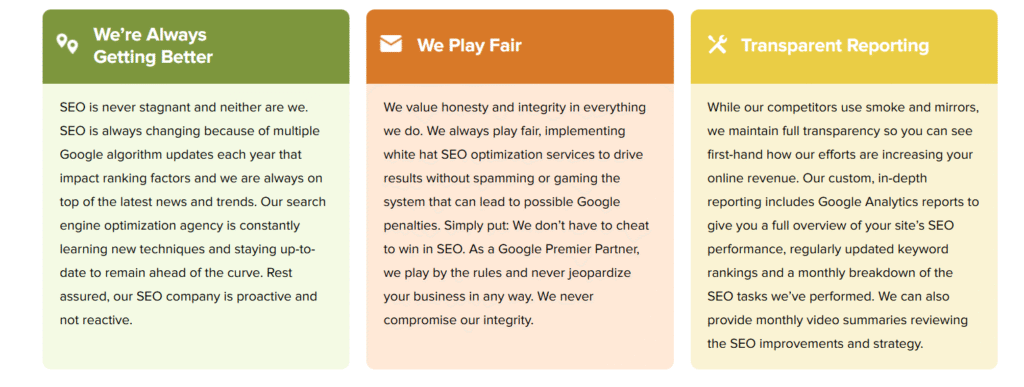Screen dimensions: 1024x387
Task: Click the orange card header banner
Action: pyautogui.click(x=520, y=46)
